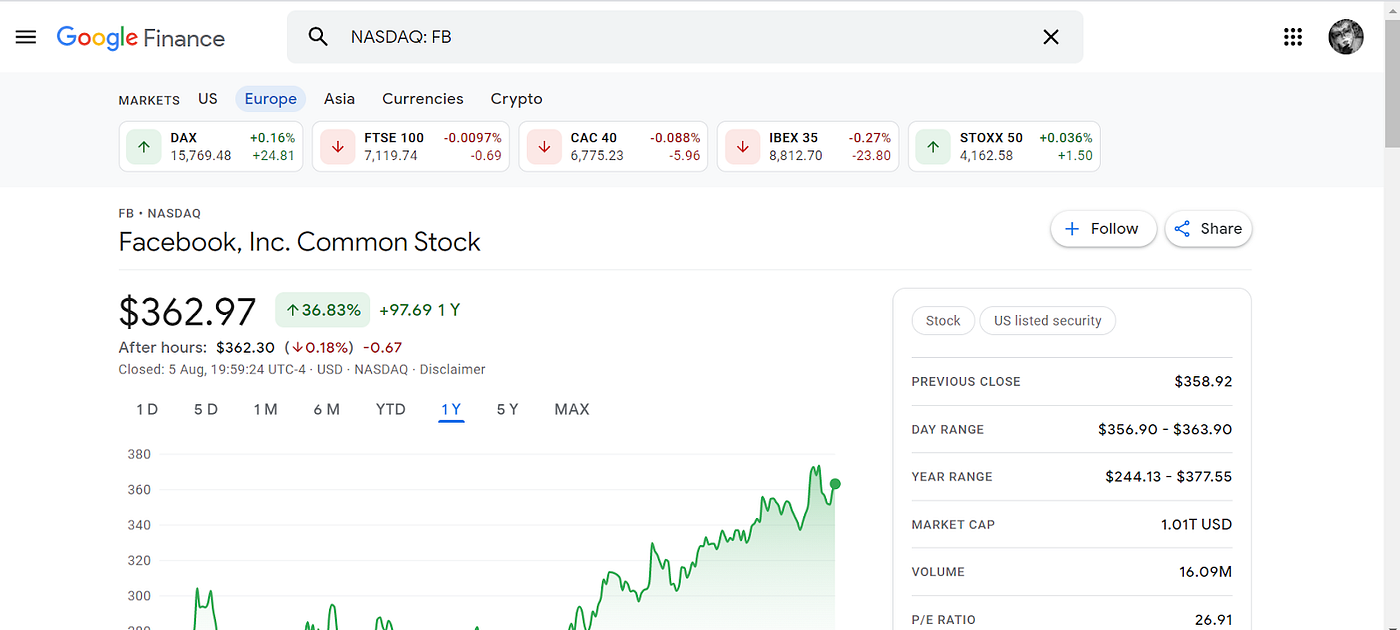1400x630 pixels.
Task: Click the CAC 40 index card
Action: point(613,146)
